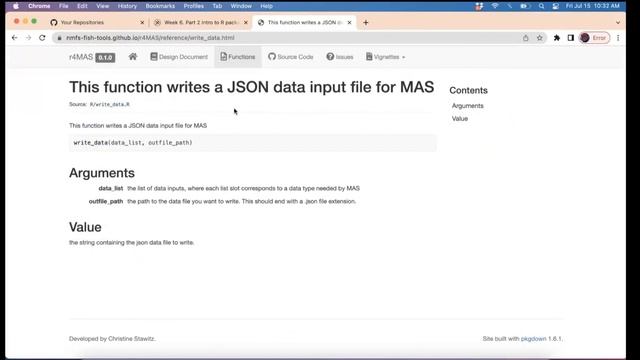The width and height of the screenshot is (640, 360).
Task: Open Spotlight search icon
Action: click(x=541, y=6)
